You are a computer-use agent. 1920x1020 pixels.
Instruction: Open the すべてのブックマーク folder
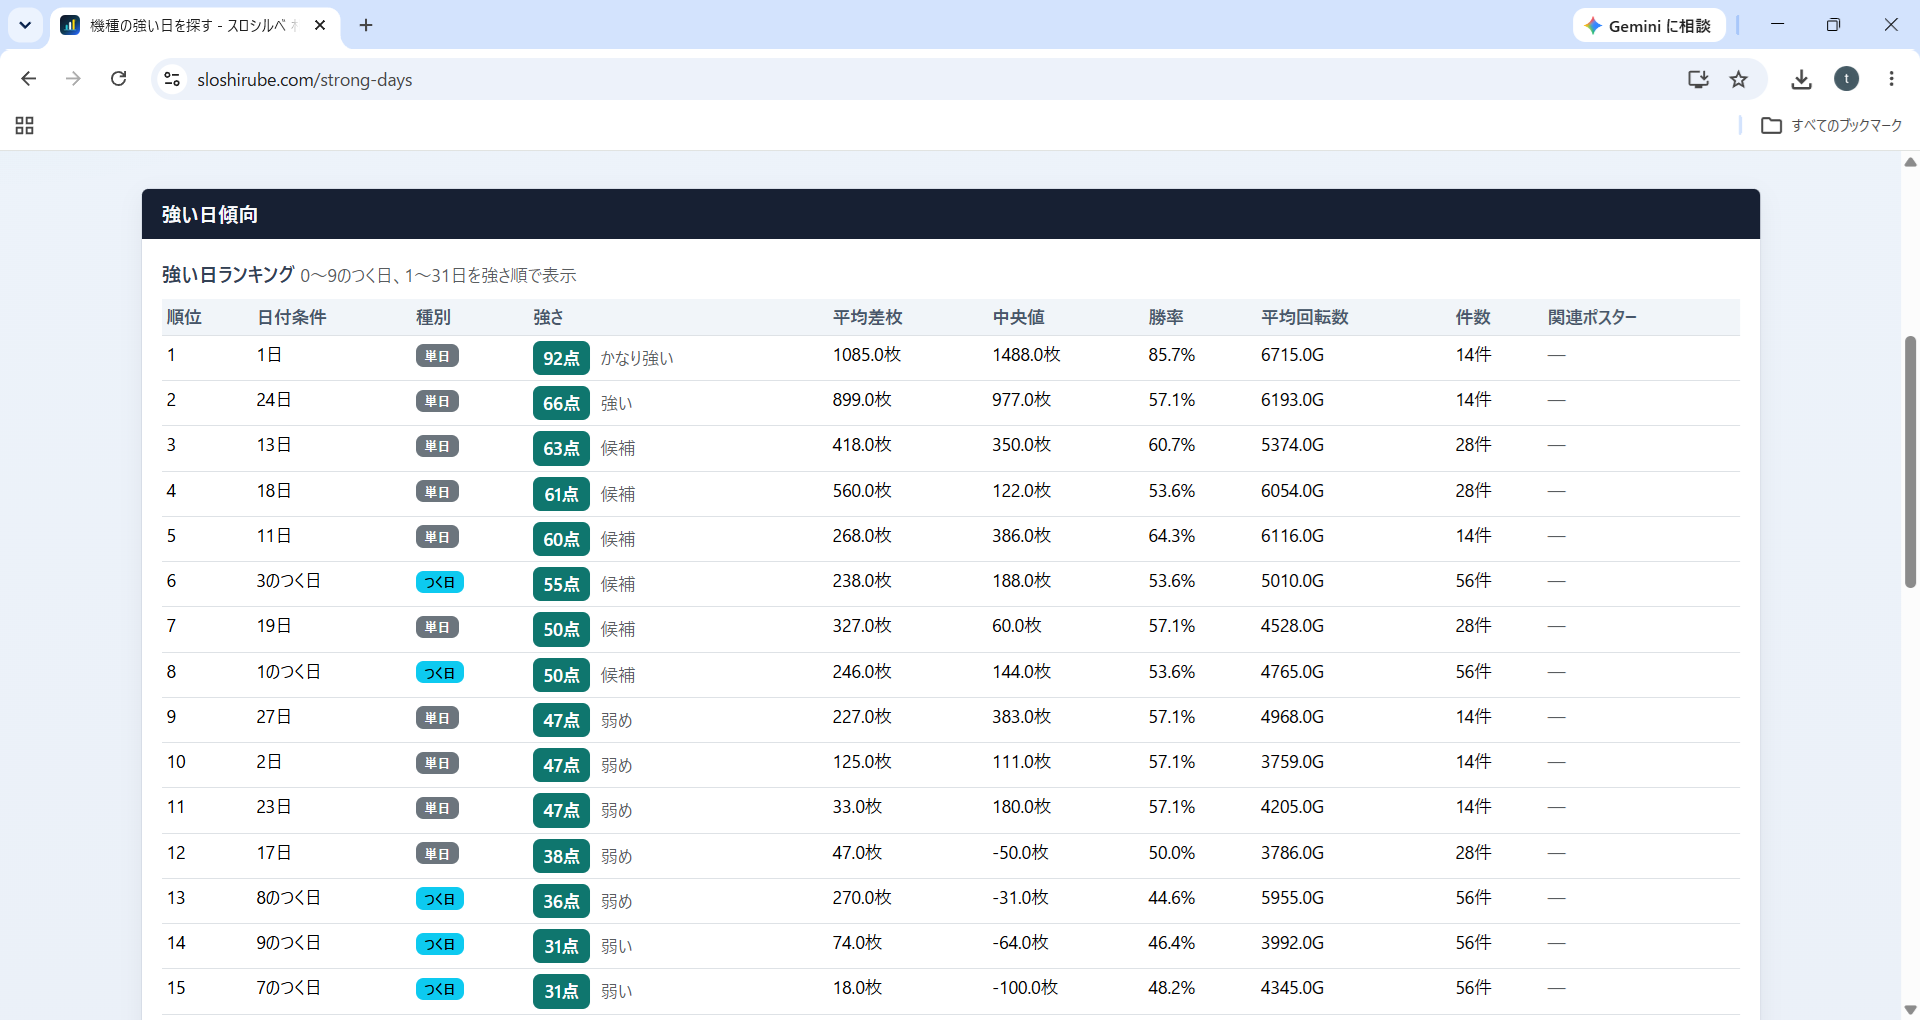1831,125
